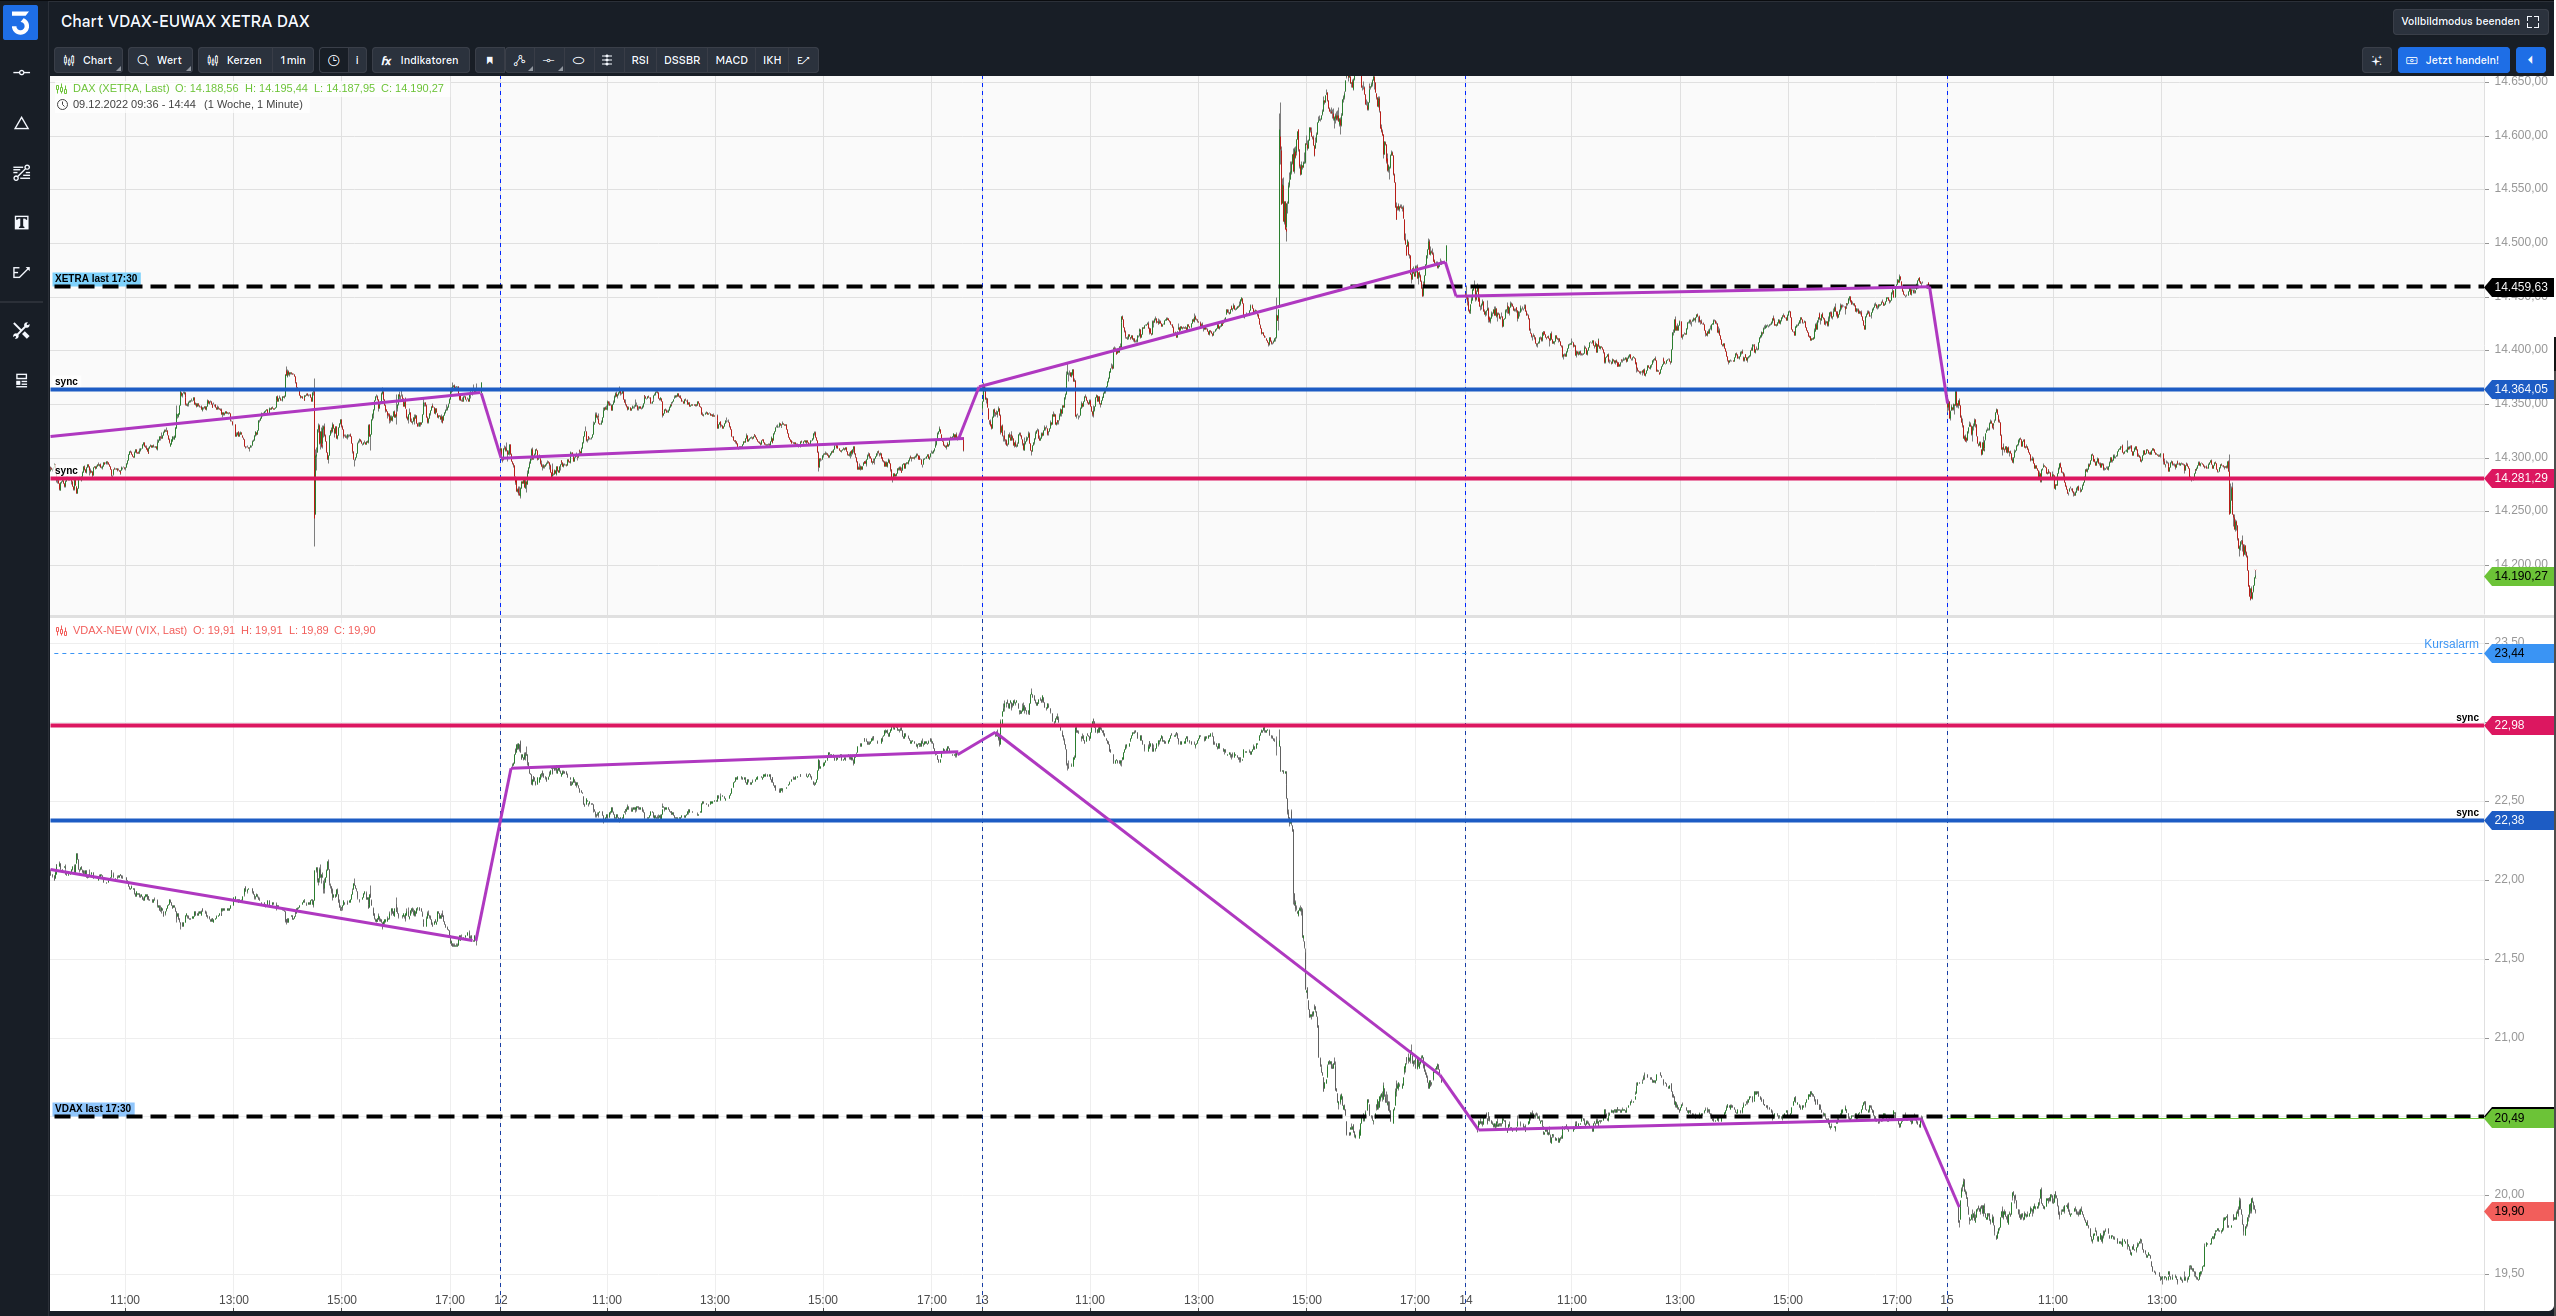
Task: Click the clock time settings icon
Action: [334, 60]
